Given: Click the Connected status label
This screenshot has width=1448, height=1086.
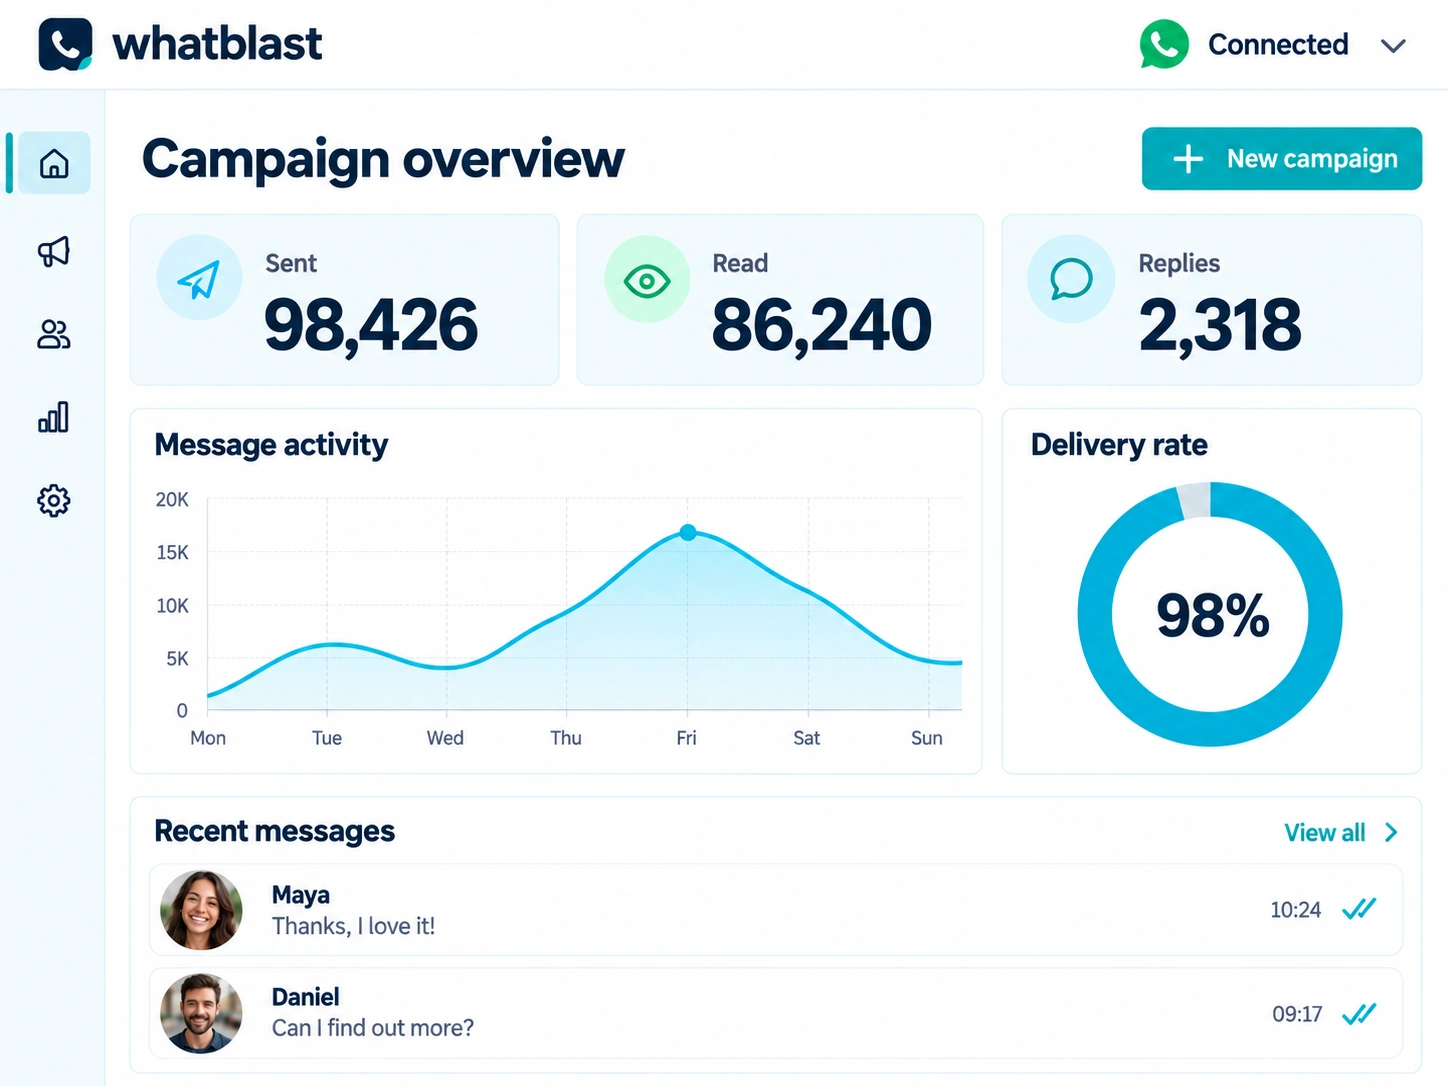Looking at the screenshot, I should pos(1278,45).
